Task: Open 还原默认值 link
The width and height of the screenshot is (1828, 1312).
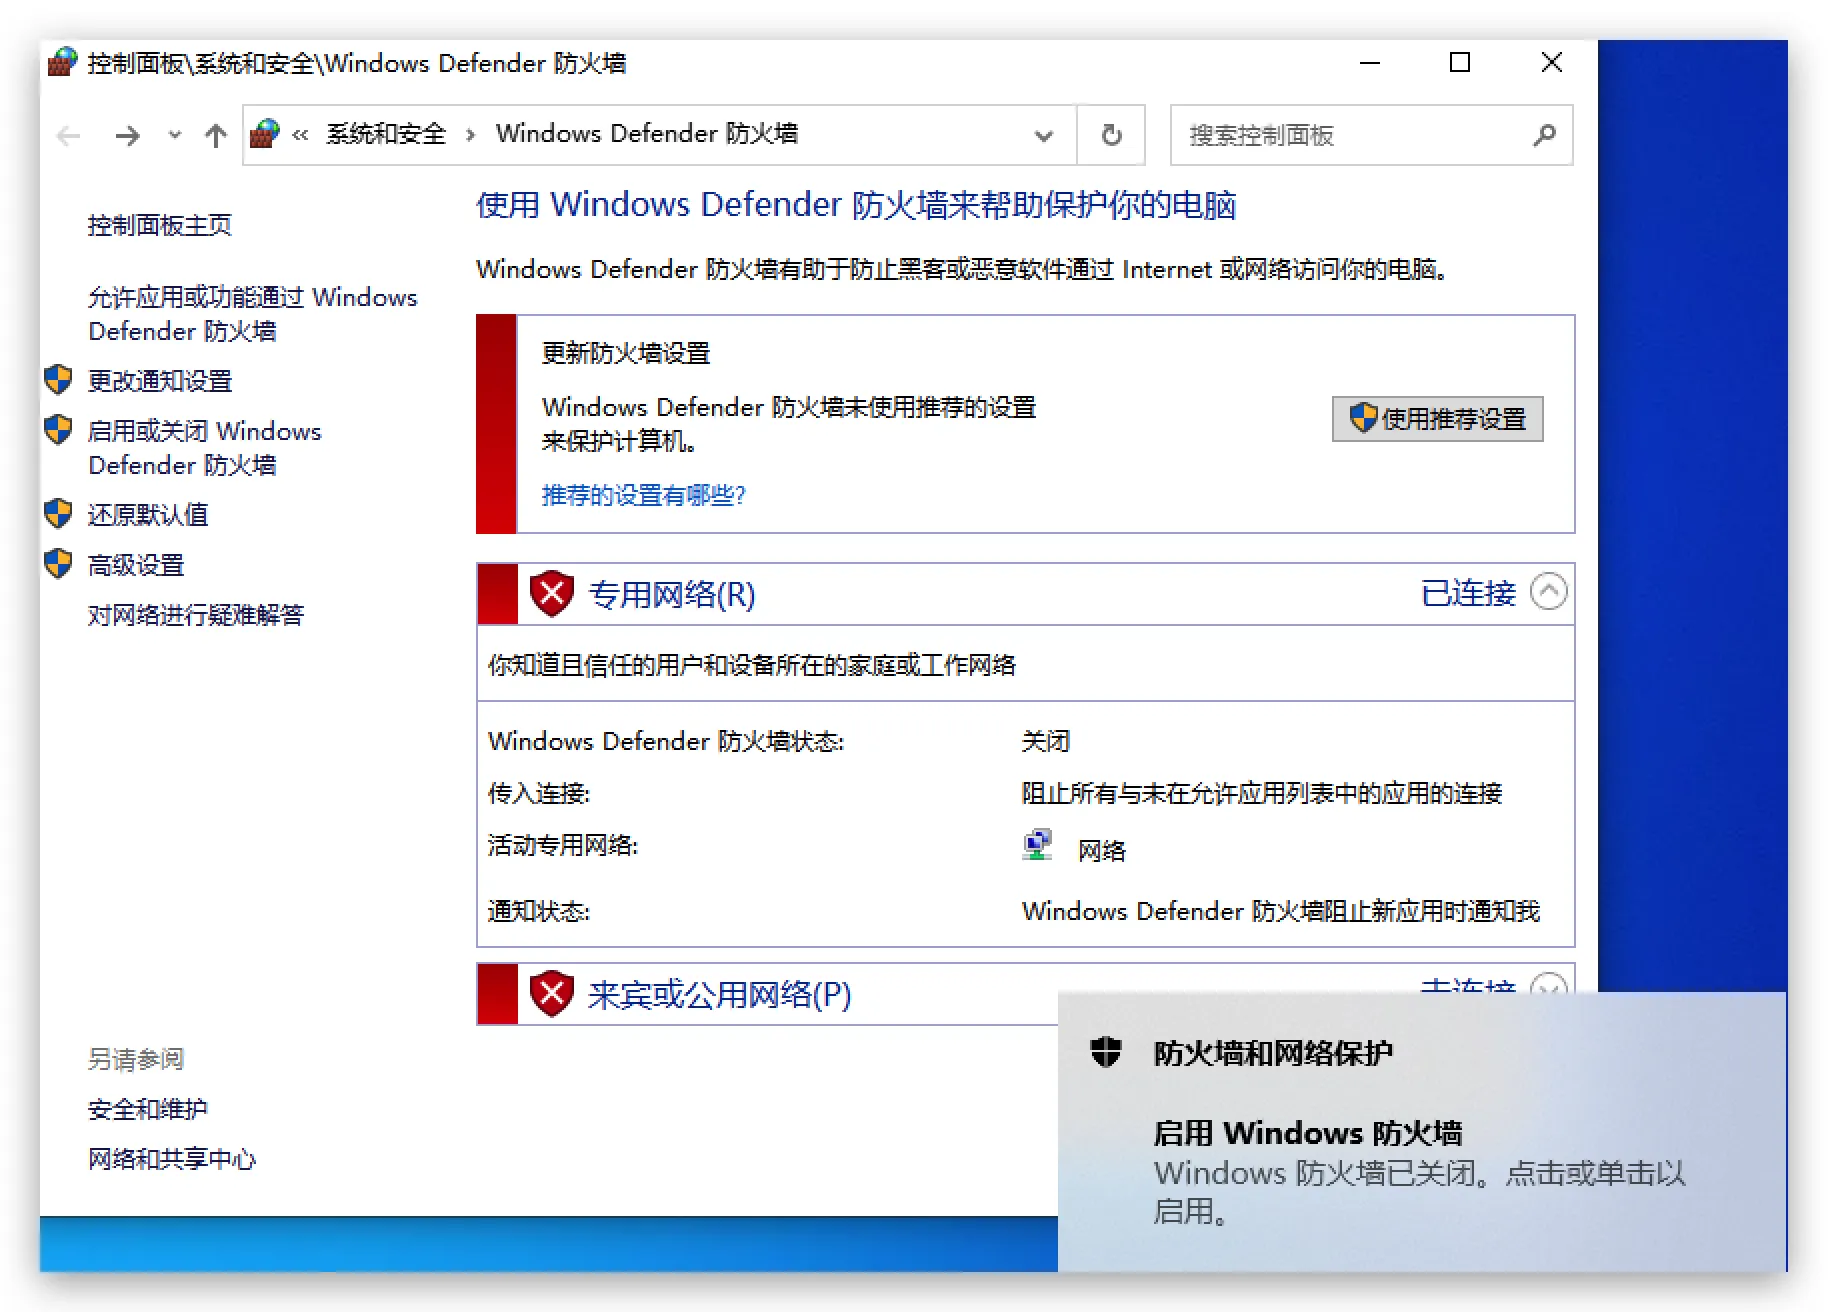Action: pyautogui.click(x=148, y=515)
